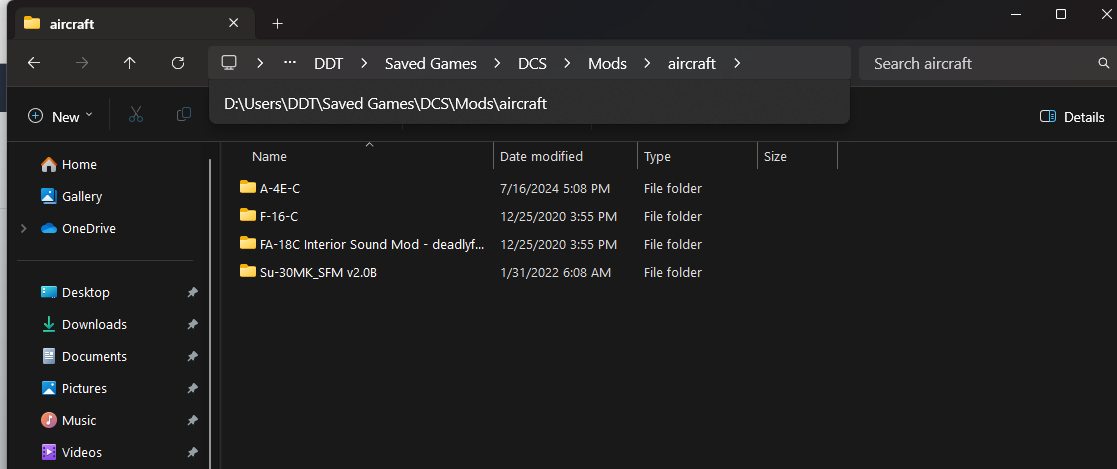Unpin Videos using its pin icon
The height and width of the screenshot is (469, 1117).
[192, 453]
